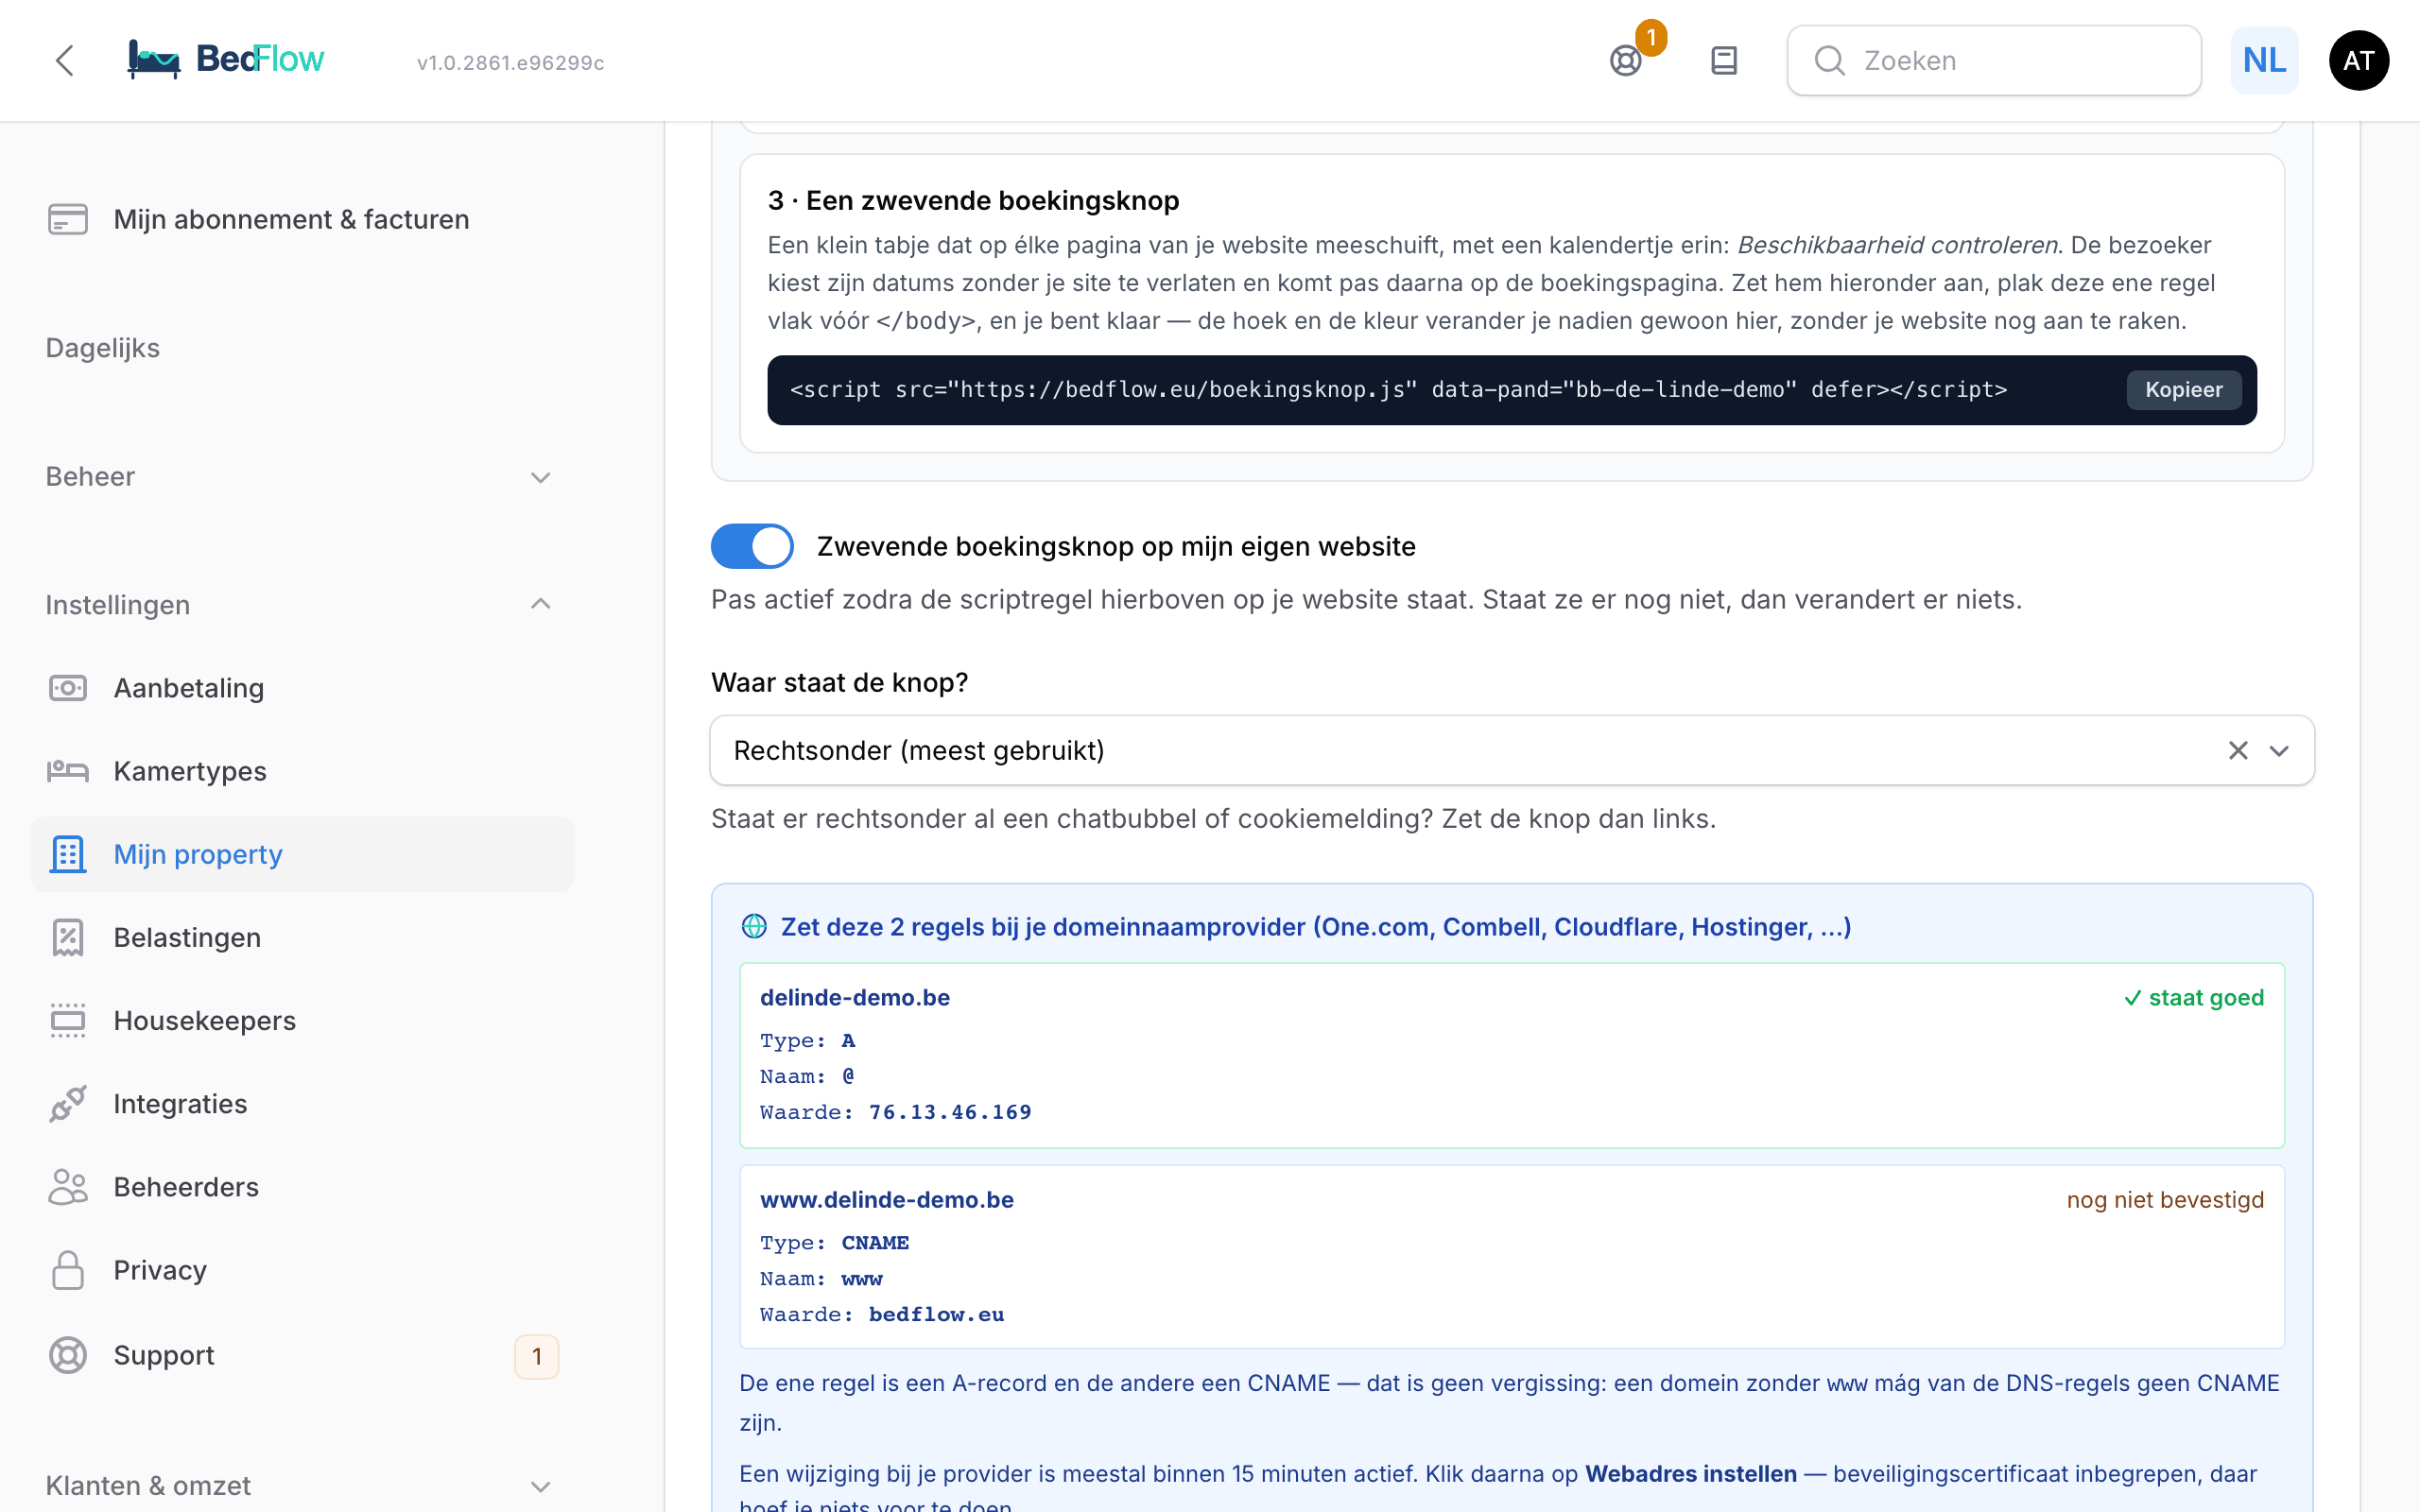Image resolution: width=2420 pixels, height=1512 pixels.
Task: Open the AT user avatar
Action: tap(2358, 61)
